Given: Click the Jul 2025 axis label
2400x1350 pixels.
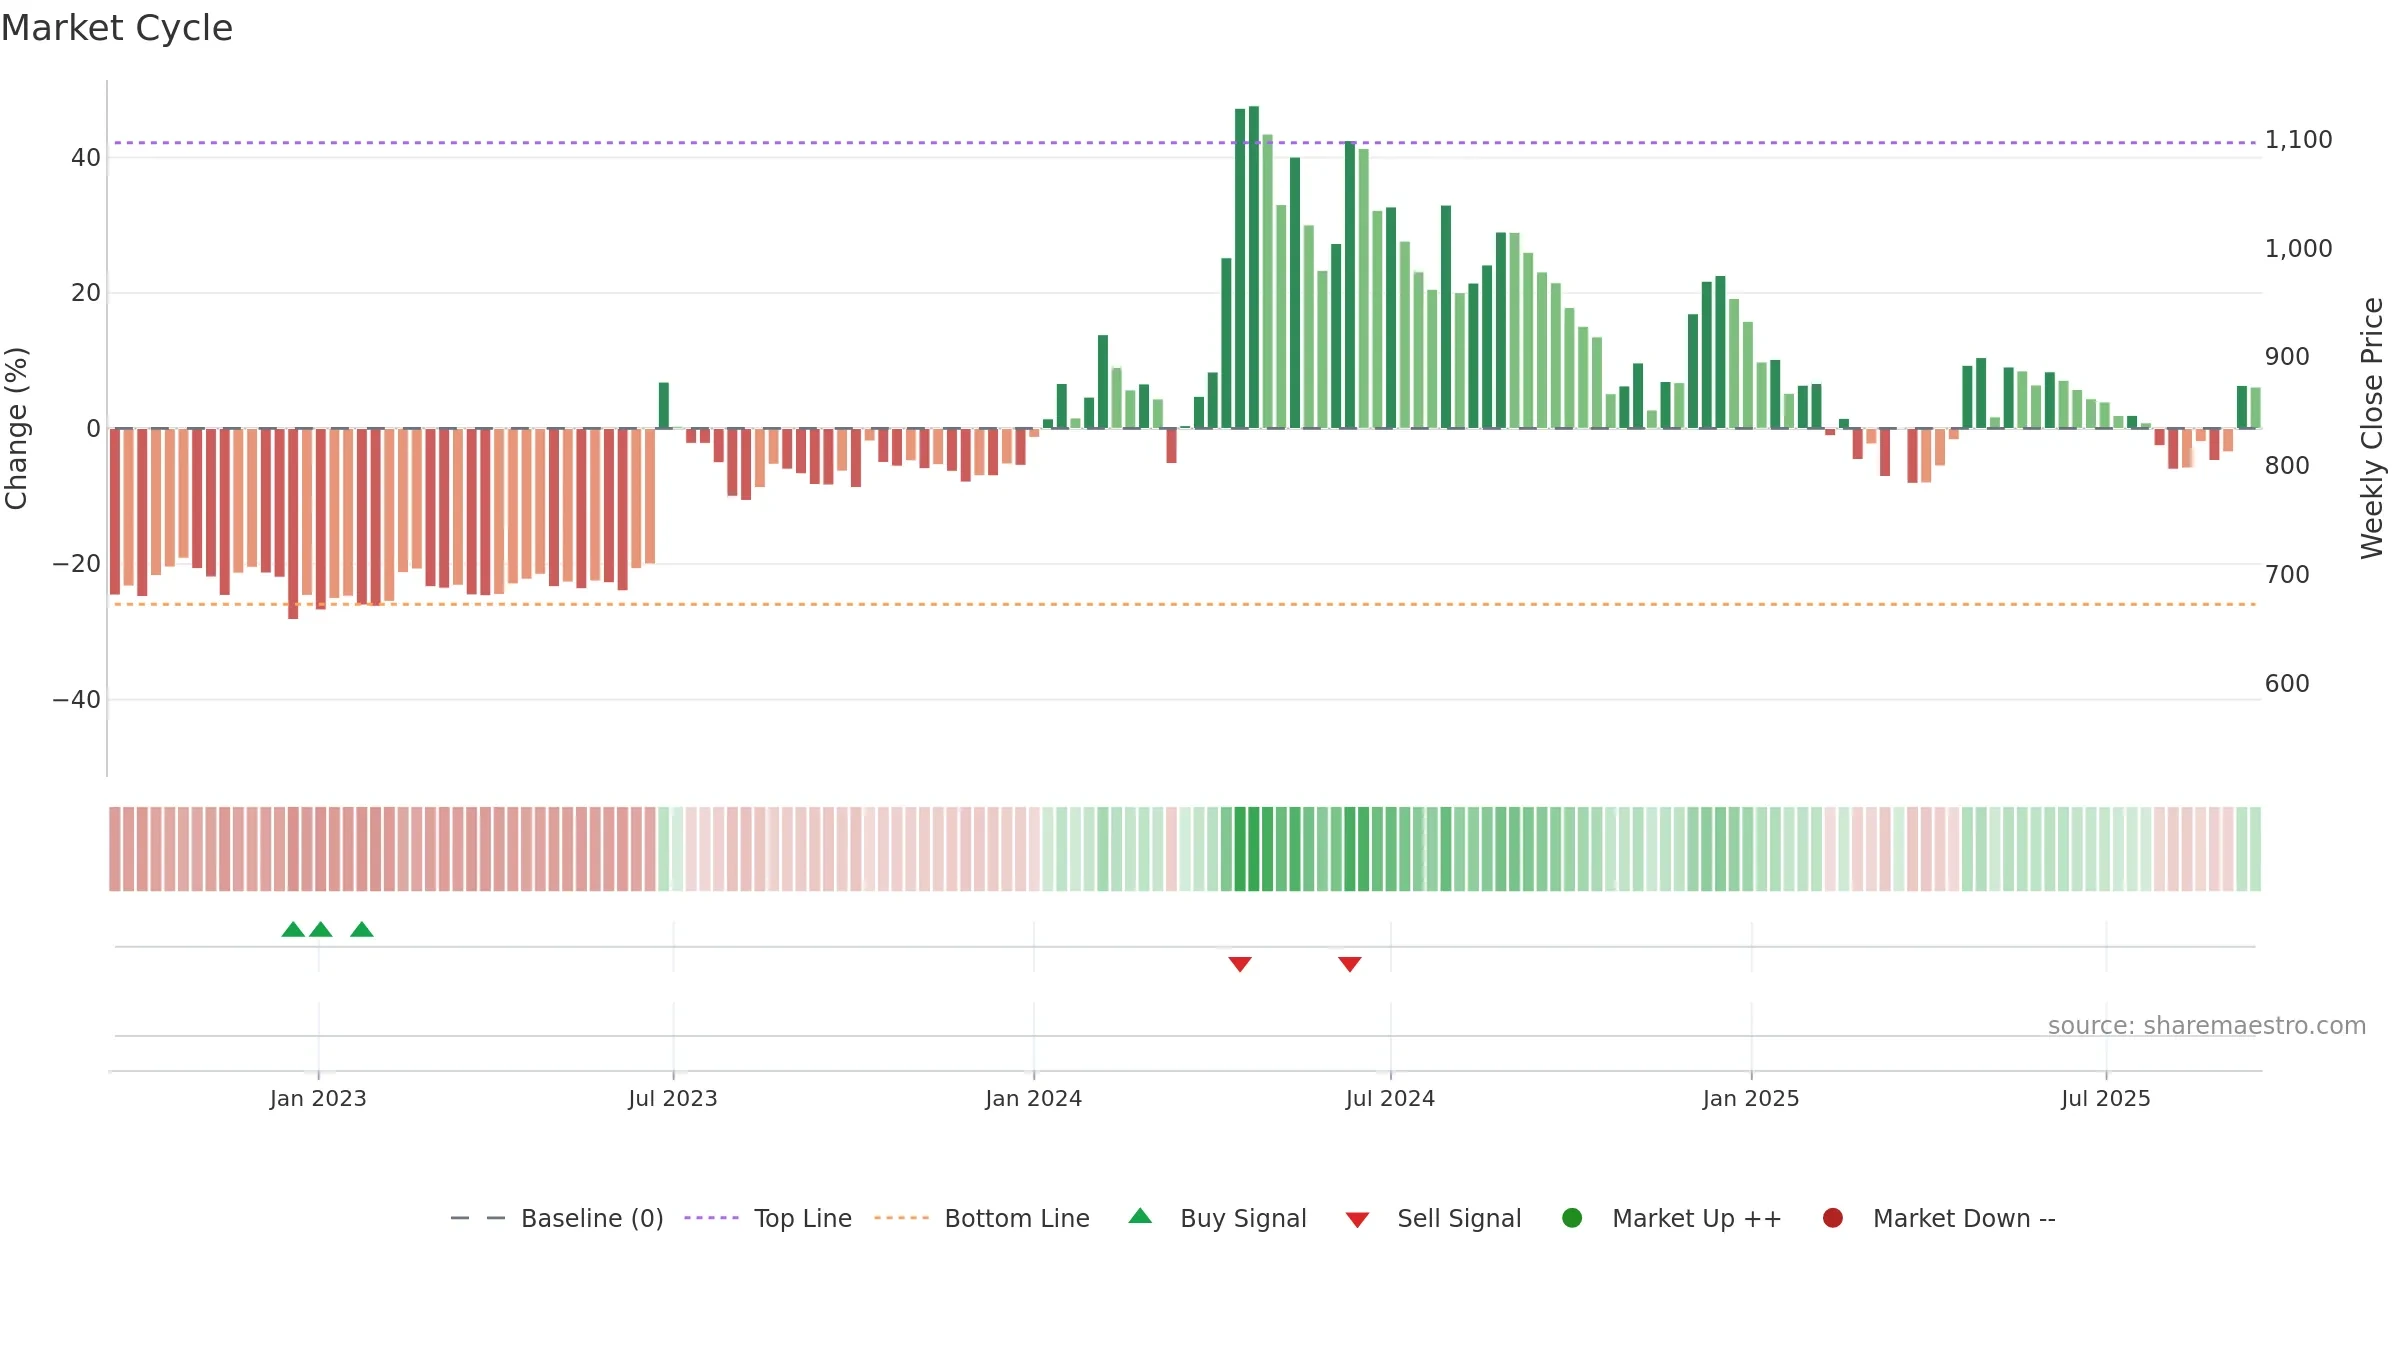Looking at the screenshot, I should pyautogui.click(x=2106, y=1099).
